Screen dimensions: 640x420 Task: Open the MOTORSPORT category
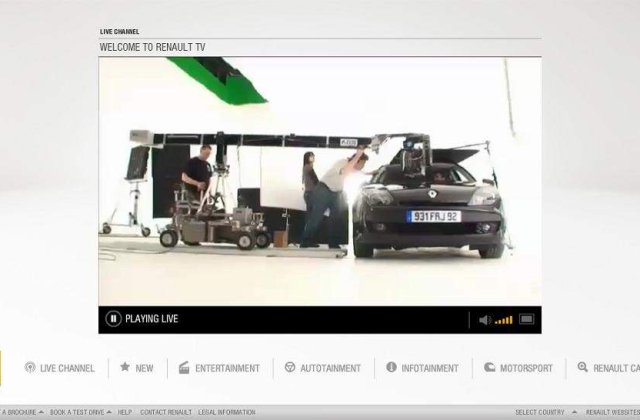(527, 368)
